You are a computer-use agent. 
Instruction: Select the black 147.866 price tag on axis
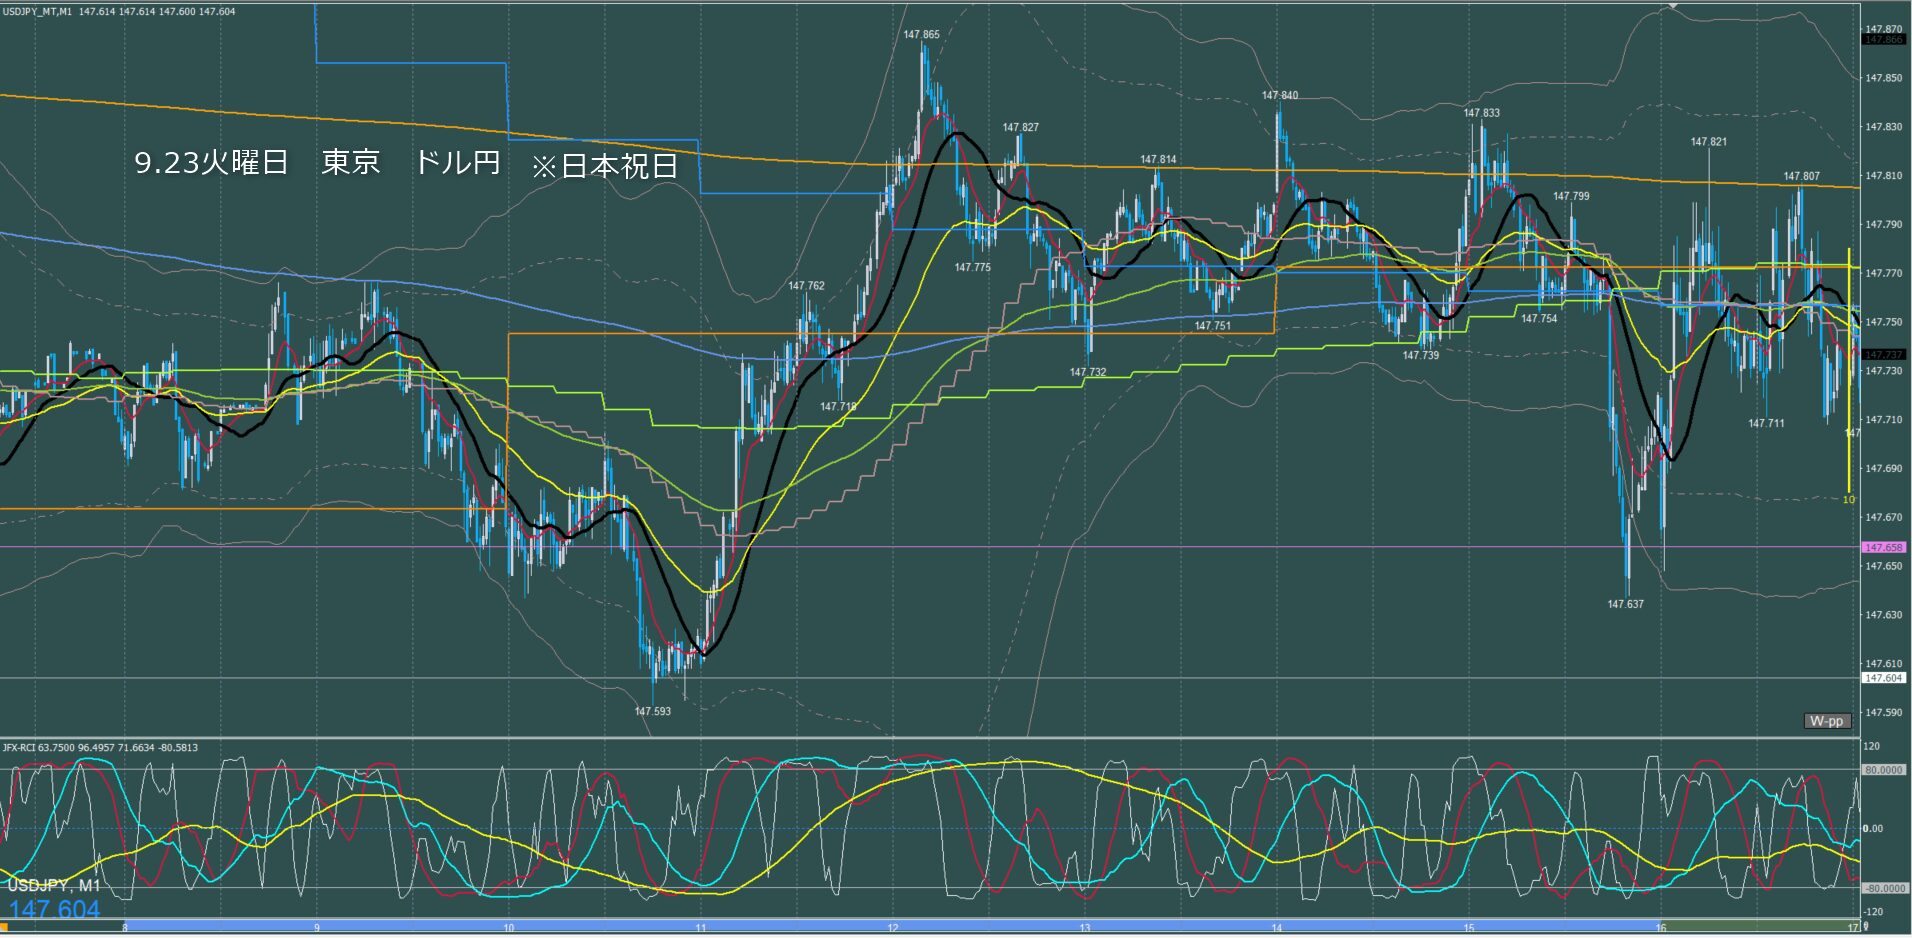[x=1883, y=40]
